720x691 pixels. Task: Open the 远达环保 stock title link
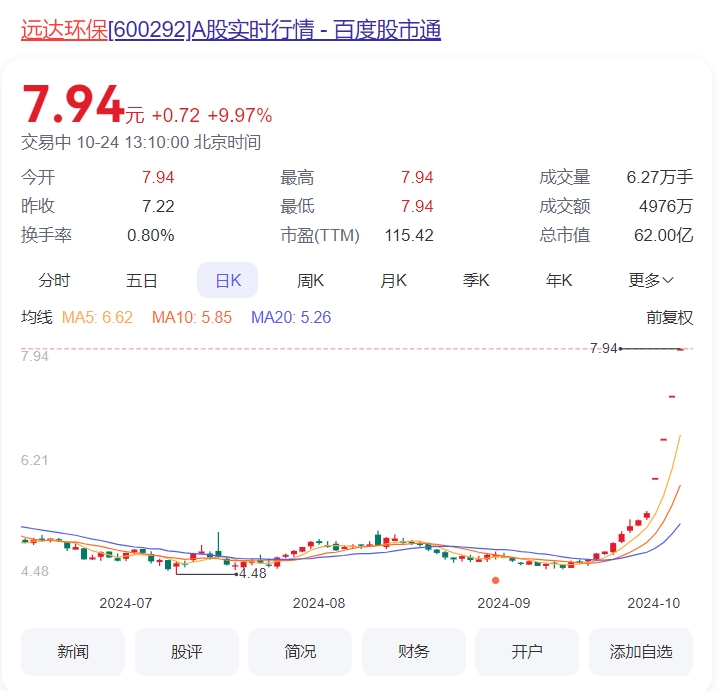click(230, 30)
